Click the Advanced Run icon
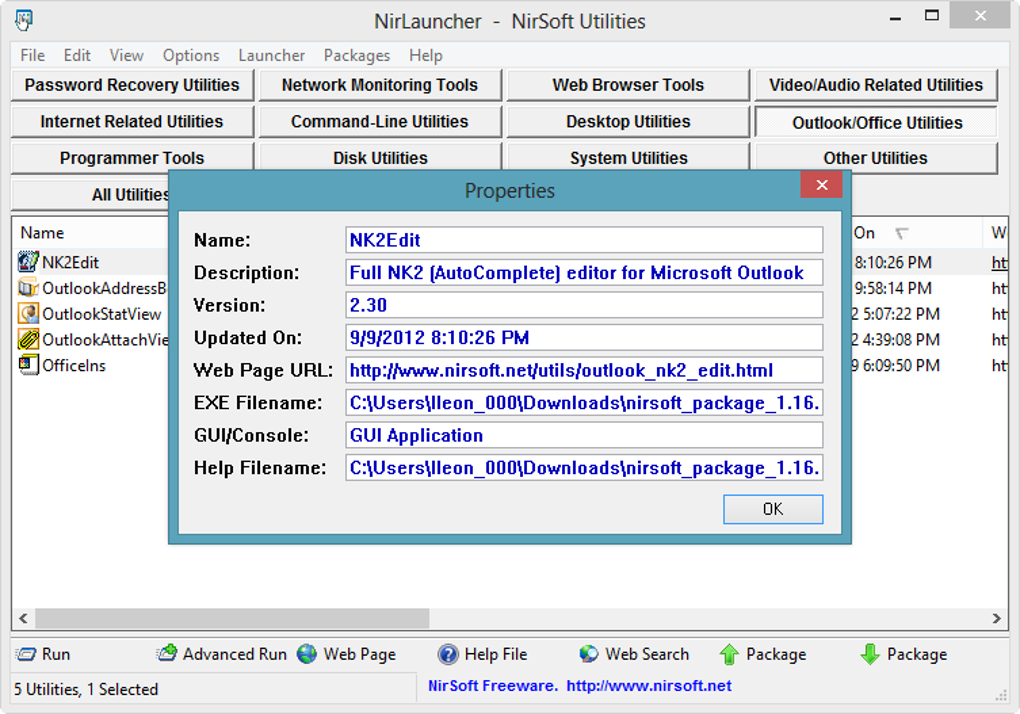This screenshot has width=1020, height=714. click(167, 654)
